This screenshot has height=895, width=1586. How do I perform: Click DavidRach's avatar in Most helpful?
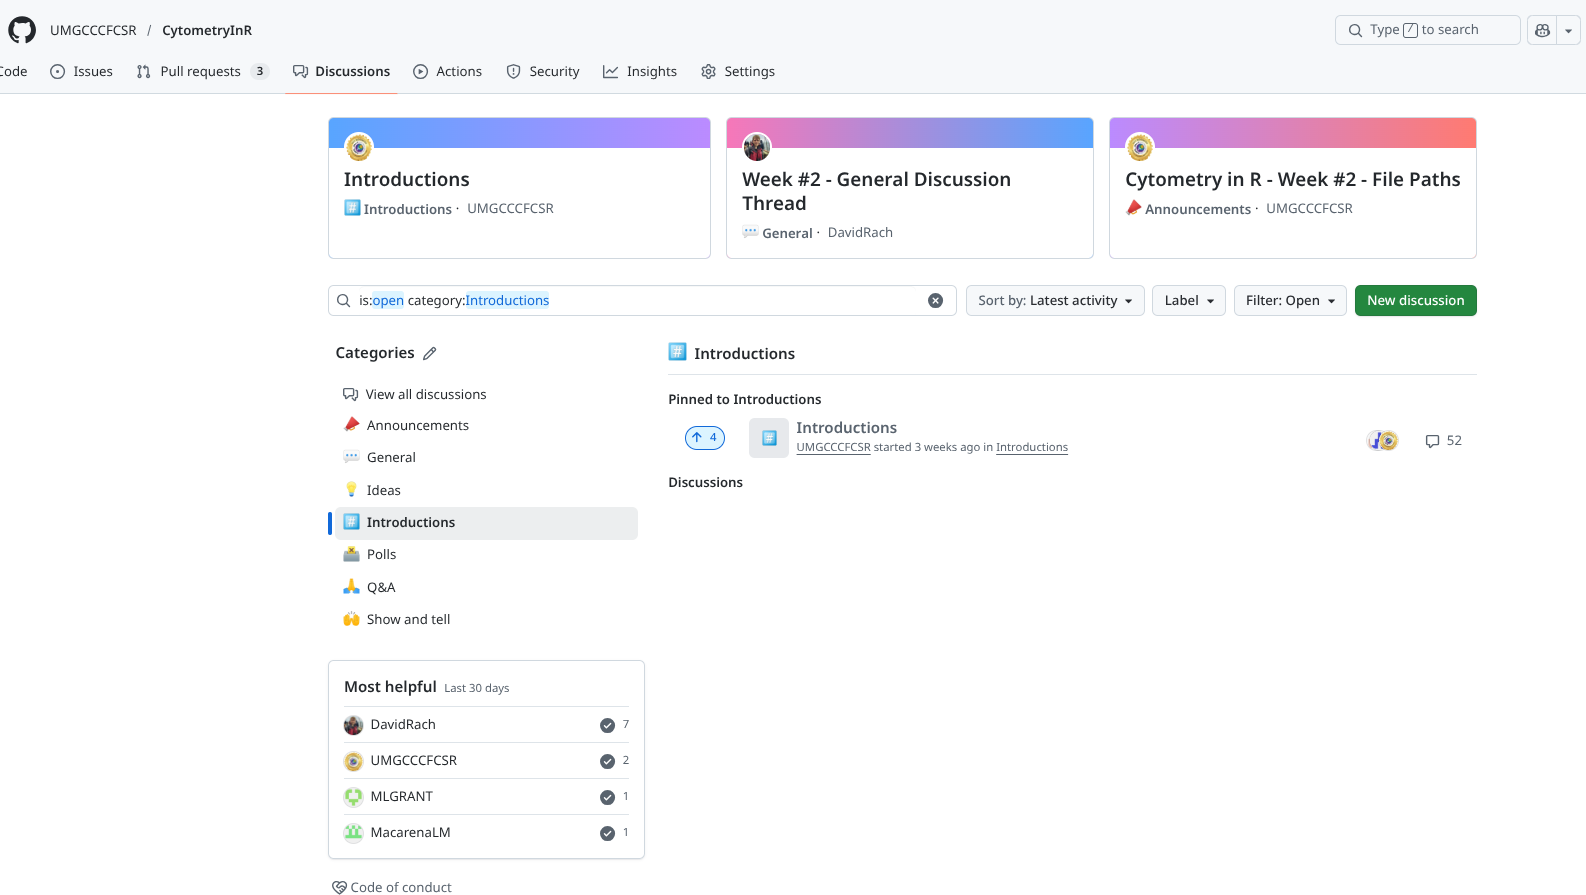(353, 725)
